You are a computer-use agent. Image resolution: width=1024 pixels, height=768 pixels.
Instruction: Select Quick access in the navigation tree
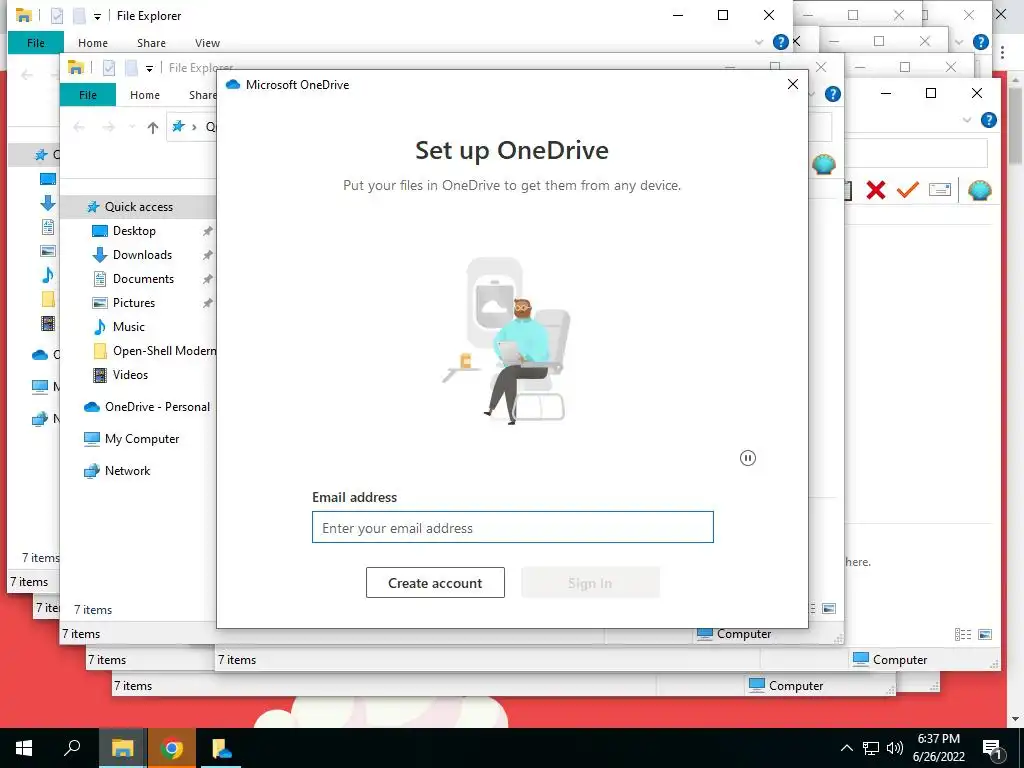(138, 206)
